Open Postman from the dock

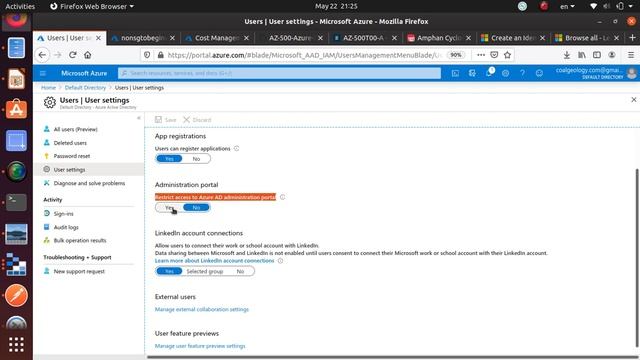(x=16, y=295)
